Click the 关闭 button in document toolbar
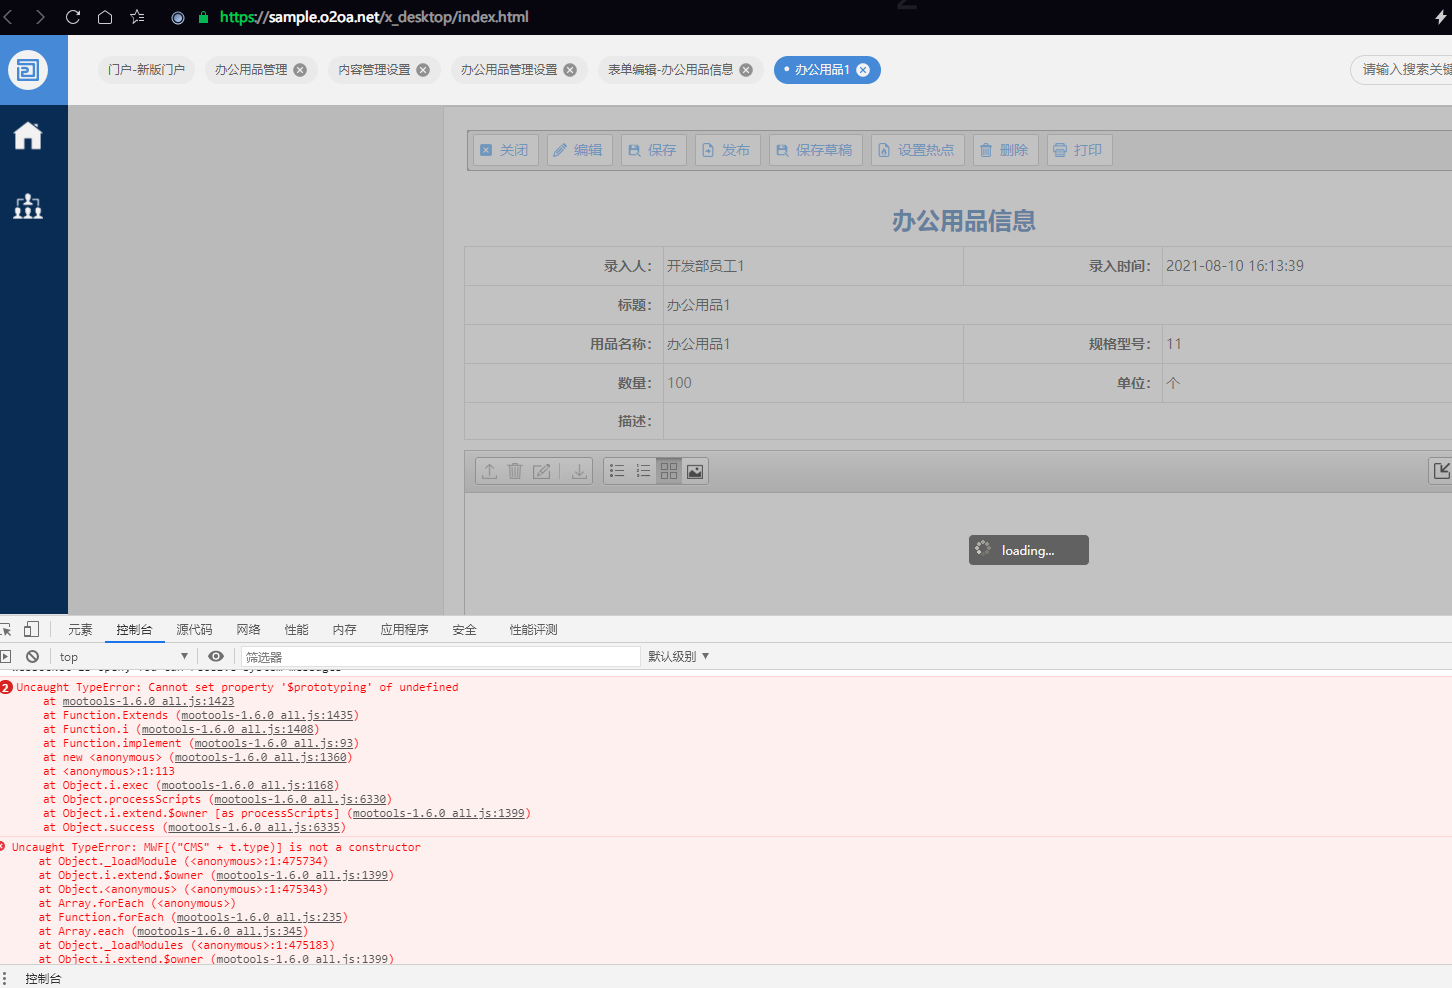This screenshot has height=988, width=1452. pyautogui.click(x=506, y=150)
